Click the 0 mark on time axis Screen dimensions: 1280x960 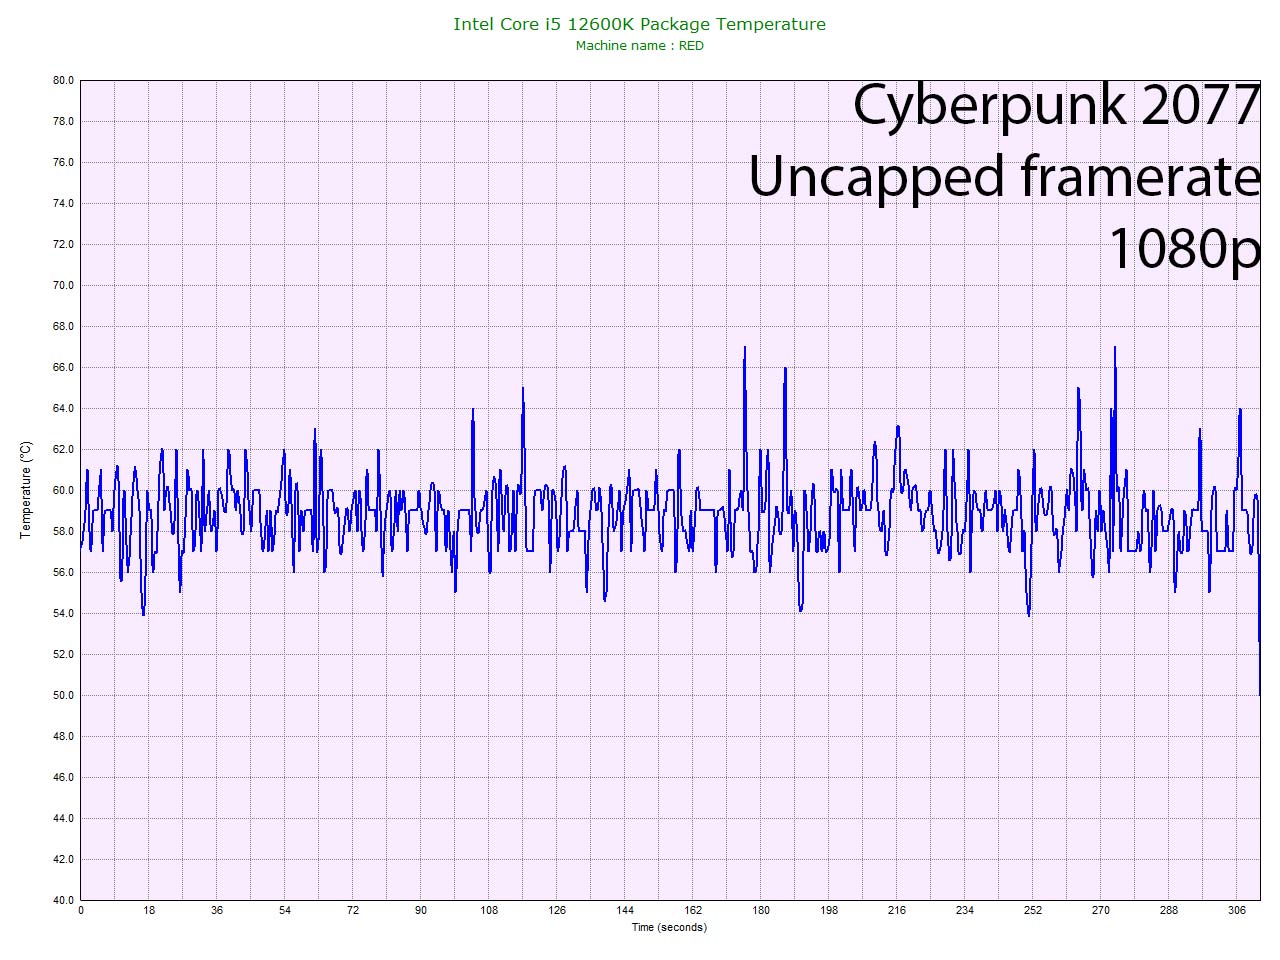pyautogui.click(x=81, y=910)
